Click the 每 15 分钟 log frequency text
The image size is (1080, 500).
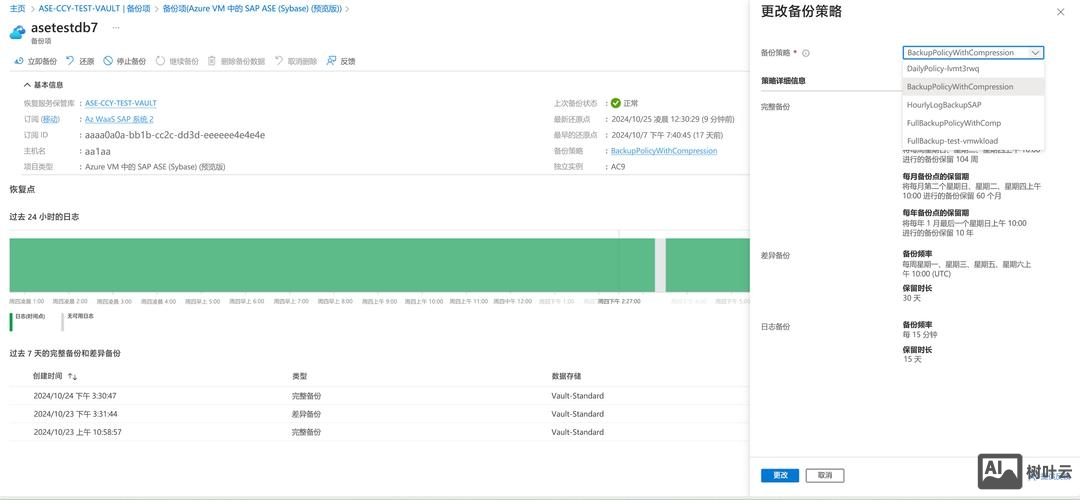(920, 335)
